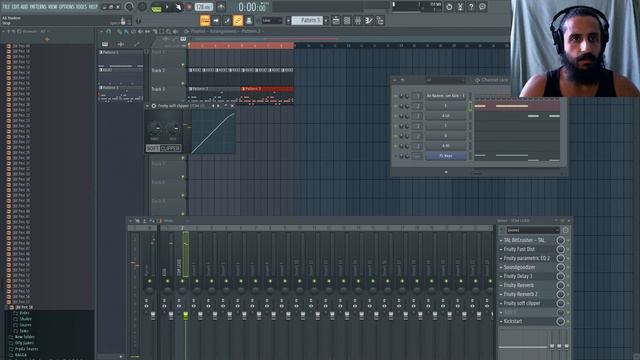The width and height of the screenshot is (640, 360).
Task: Click the add channel plus button
Action: click(446, 172)
